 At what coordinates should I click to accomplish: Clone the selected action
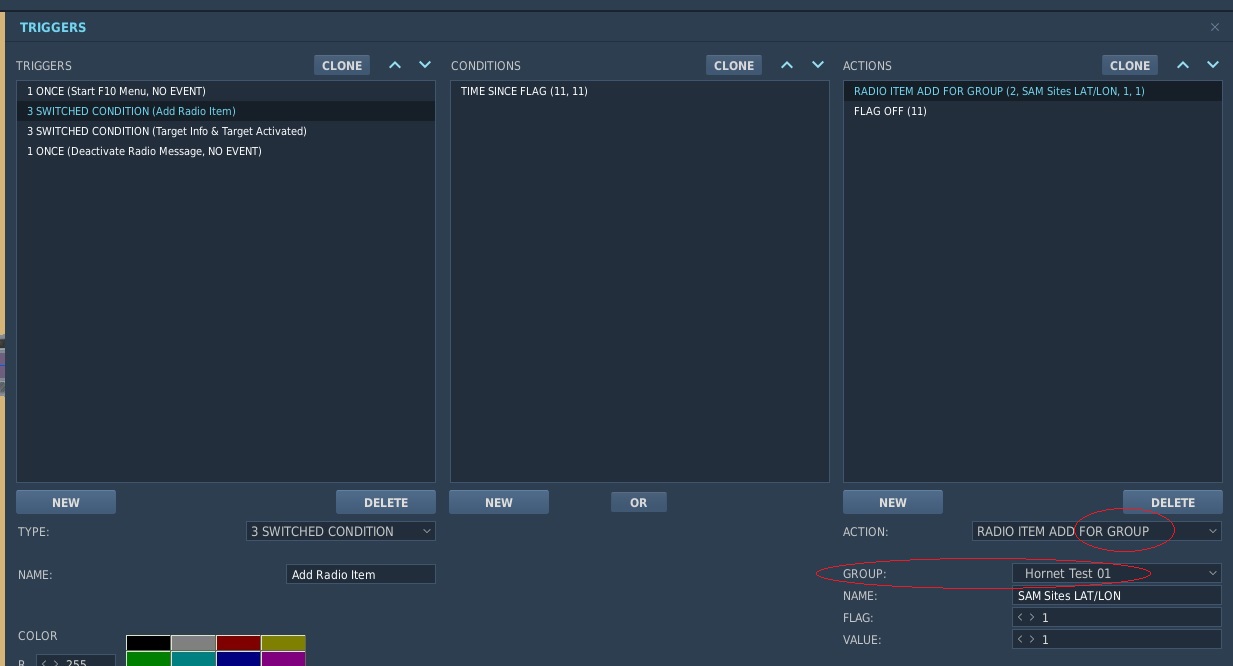1130,65
